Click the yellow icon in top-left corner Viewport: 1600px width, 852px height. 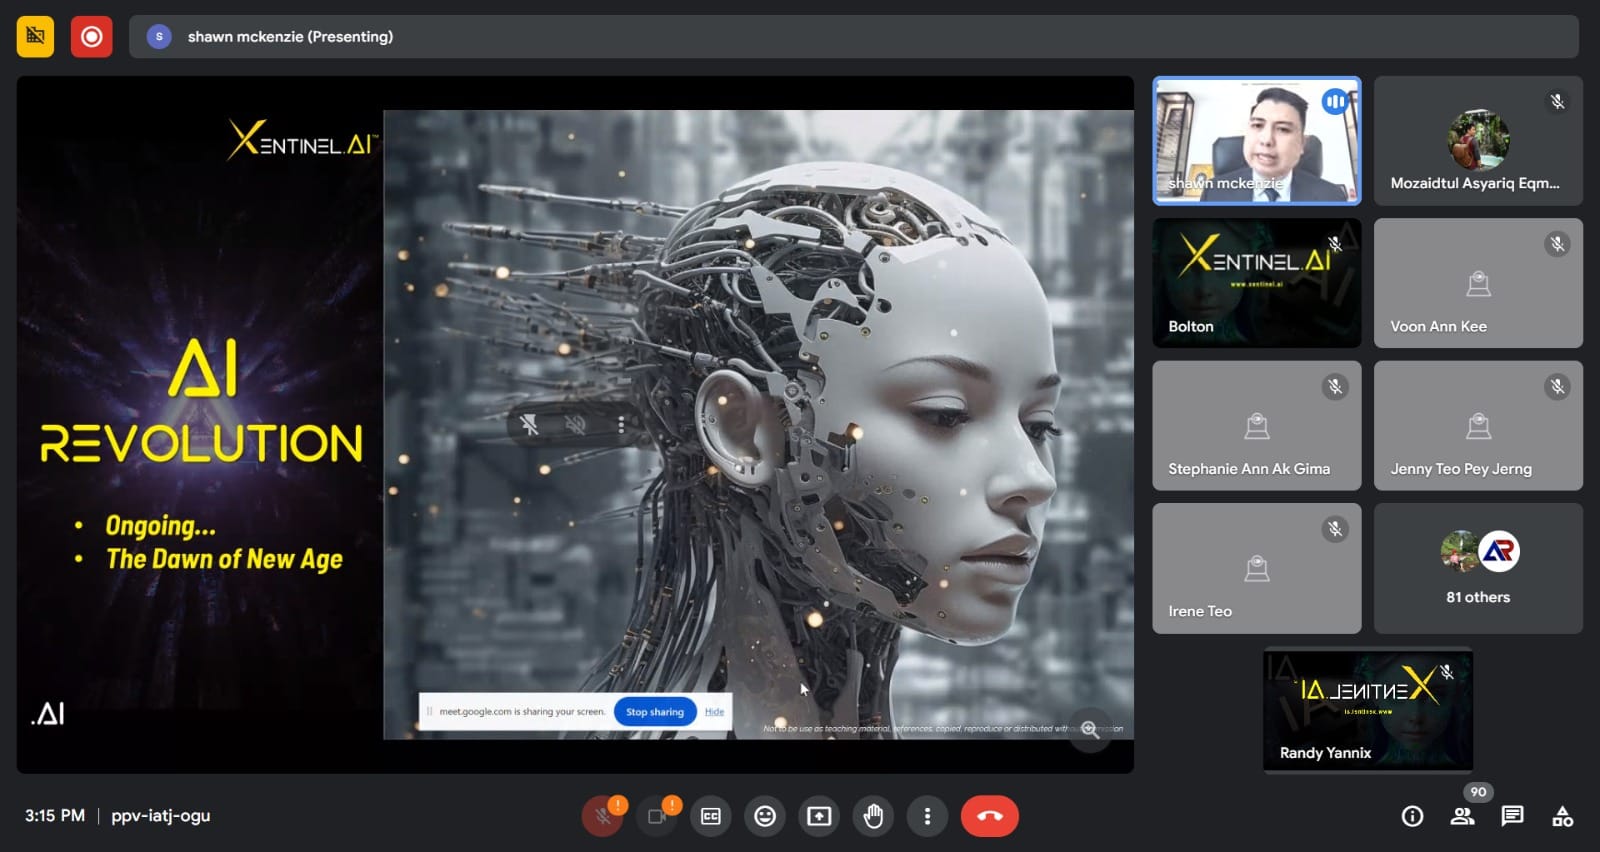(35, 37)
